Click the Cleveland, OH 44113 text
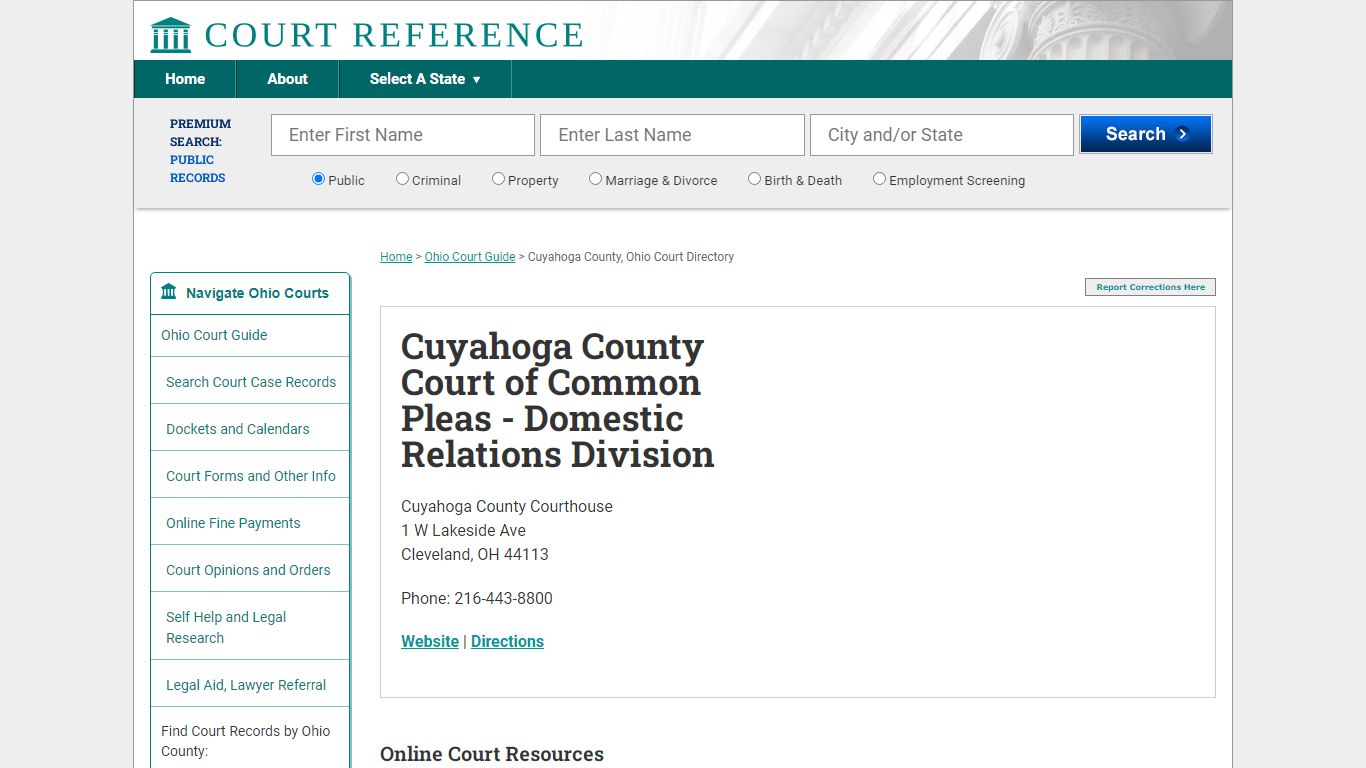Image resolution: width=1366 pixels, height=768 pixels. pos(475,554)
